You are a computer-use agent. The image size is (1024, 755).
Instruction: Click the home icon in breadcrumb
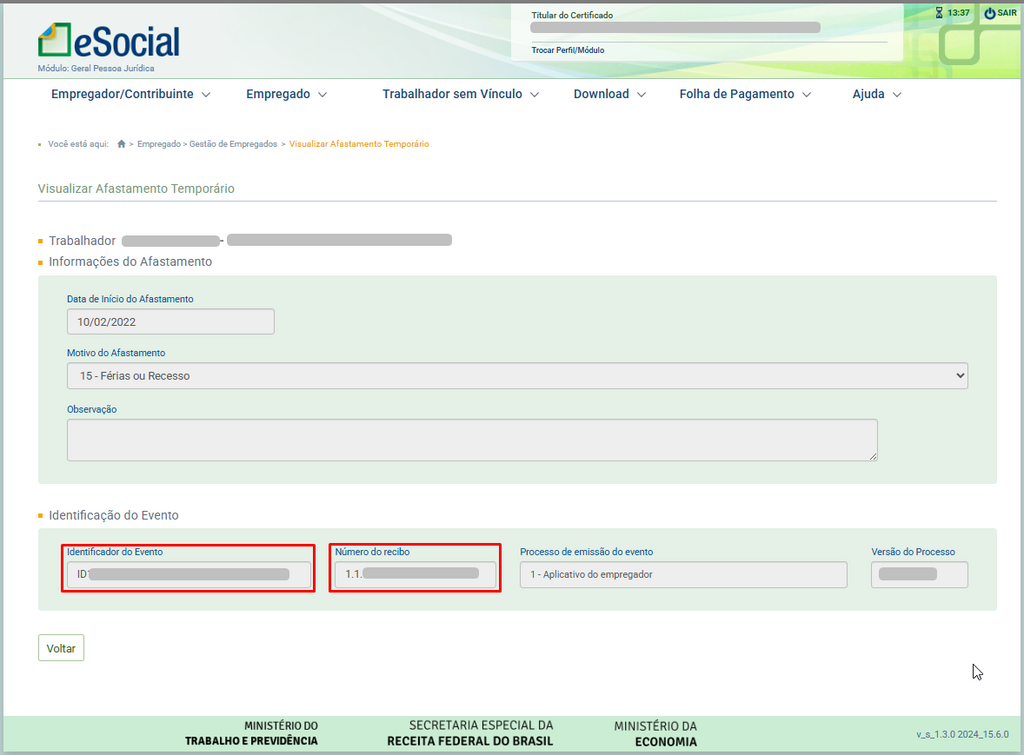pyautogui.click(x=121, y=144)
